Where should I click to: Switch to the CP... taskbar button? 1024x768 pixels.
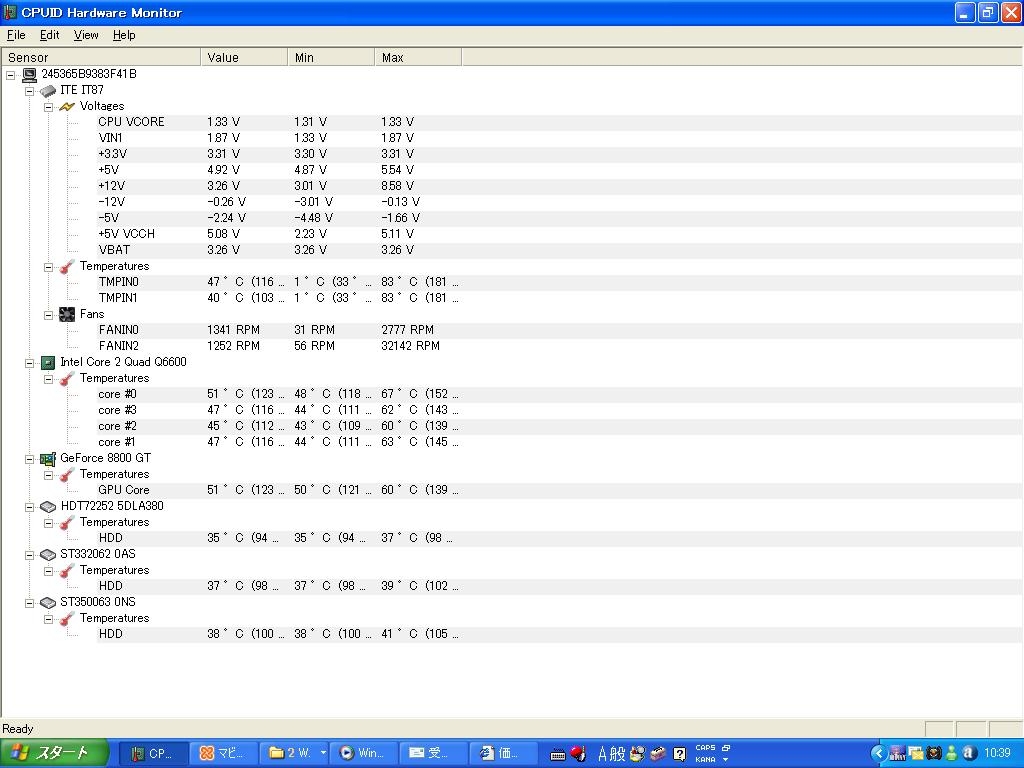[x=154, y=754]
